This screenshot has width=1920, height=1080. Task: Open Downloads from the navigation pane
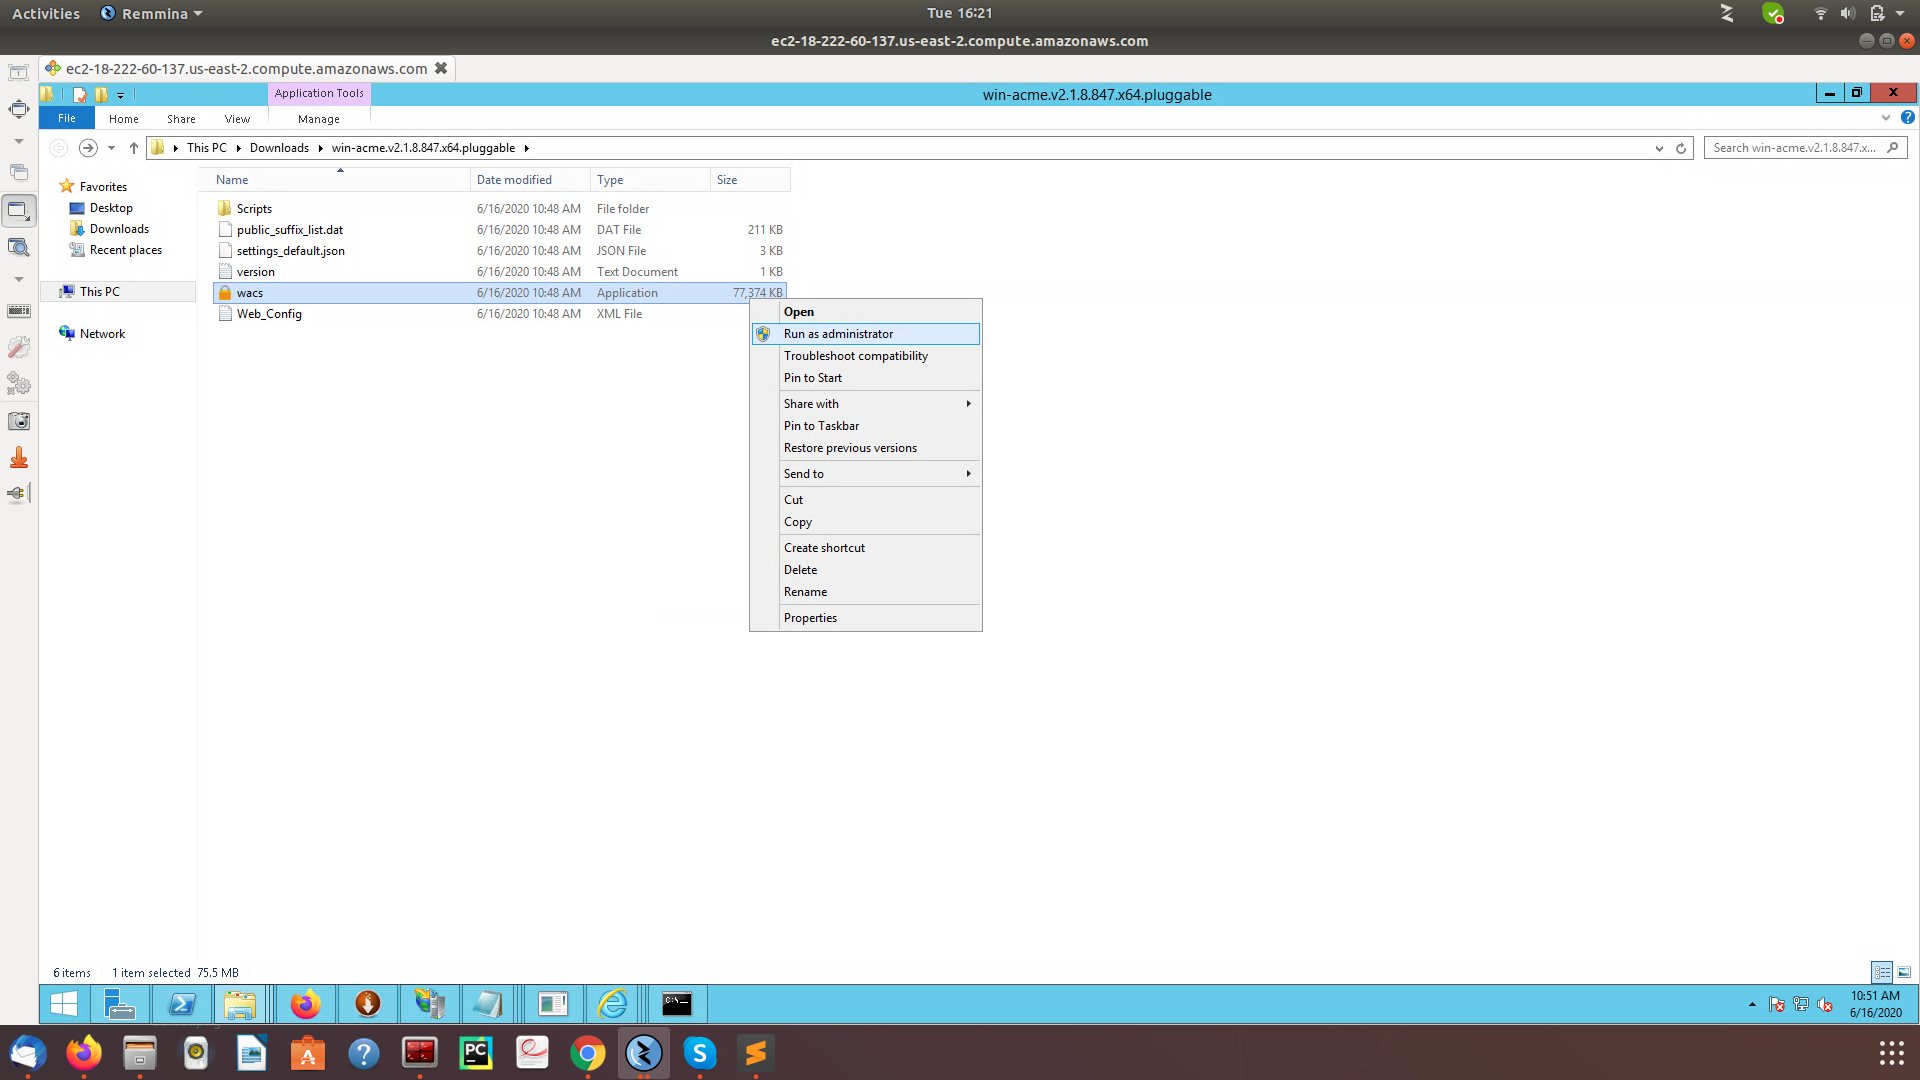coord(118,228)
